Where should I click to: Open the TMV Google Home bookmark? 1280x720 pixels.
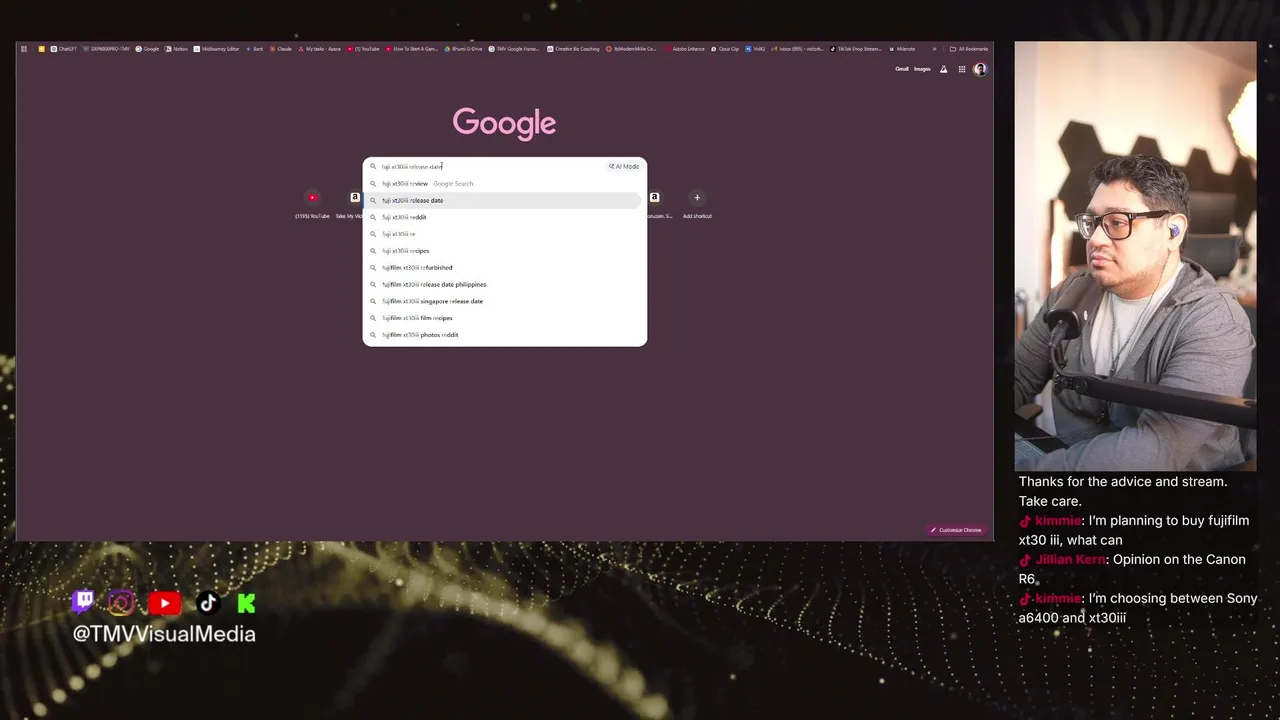coord(514,49)
